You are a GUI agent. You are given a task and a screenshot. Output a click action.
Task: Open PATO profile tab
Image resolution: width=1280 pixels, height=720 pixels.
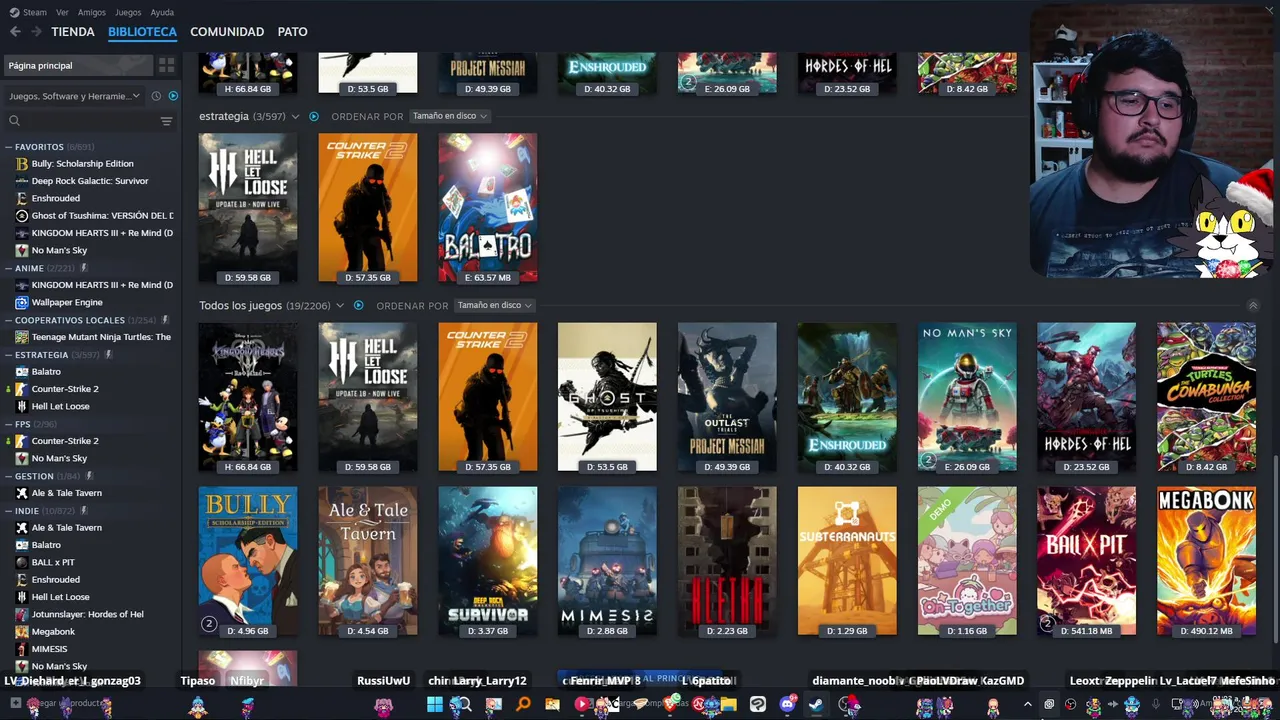[x=292, y=32]
